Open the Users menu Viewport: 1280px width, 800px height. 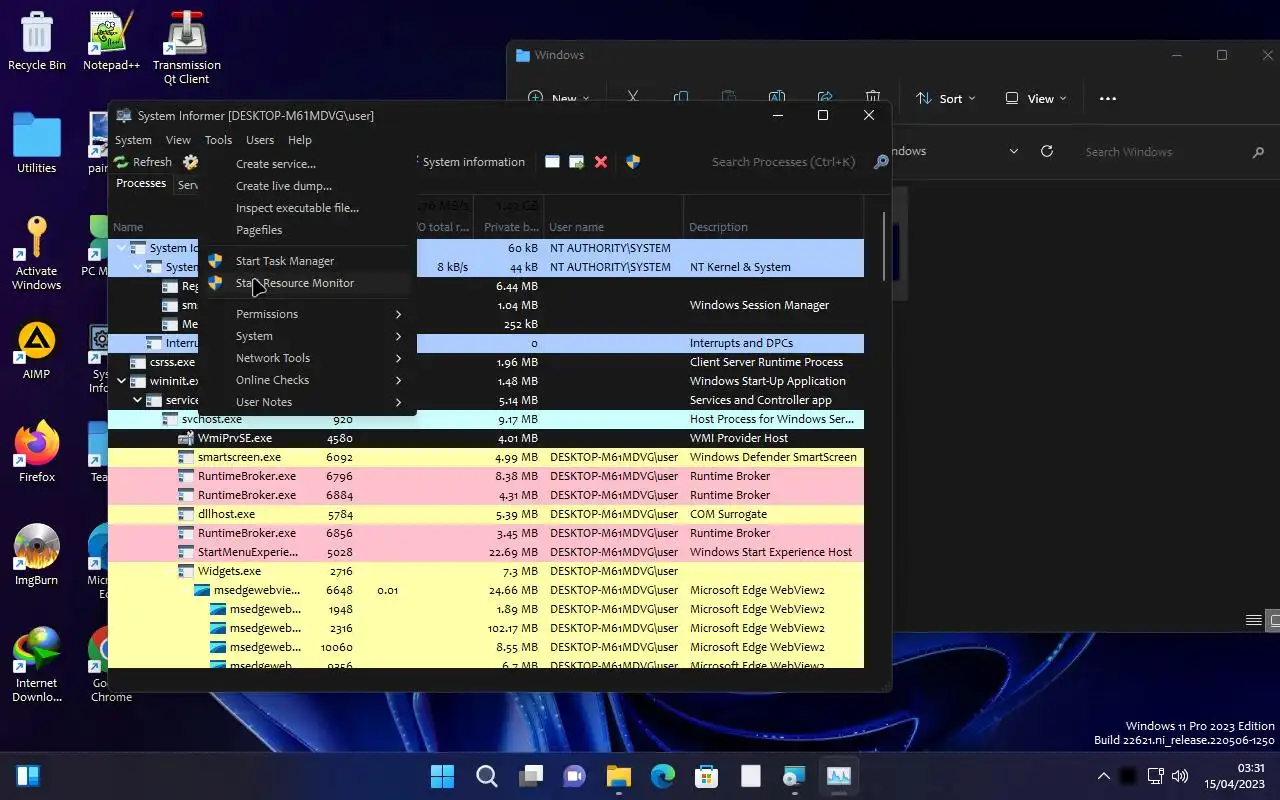pyautogui.click(x=260, y=140)
